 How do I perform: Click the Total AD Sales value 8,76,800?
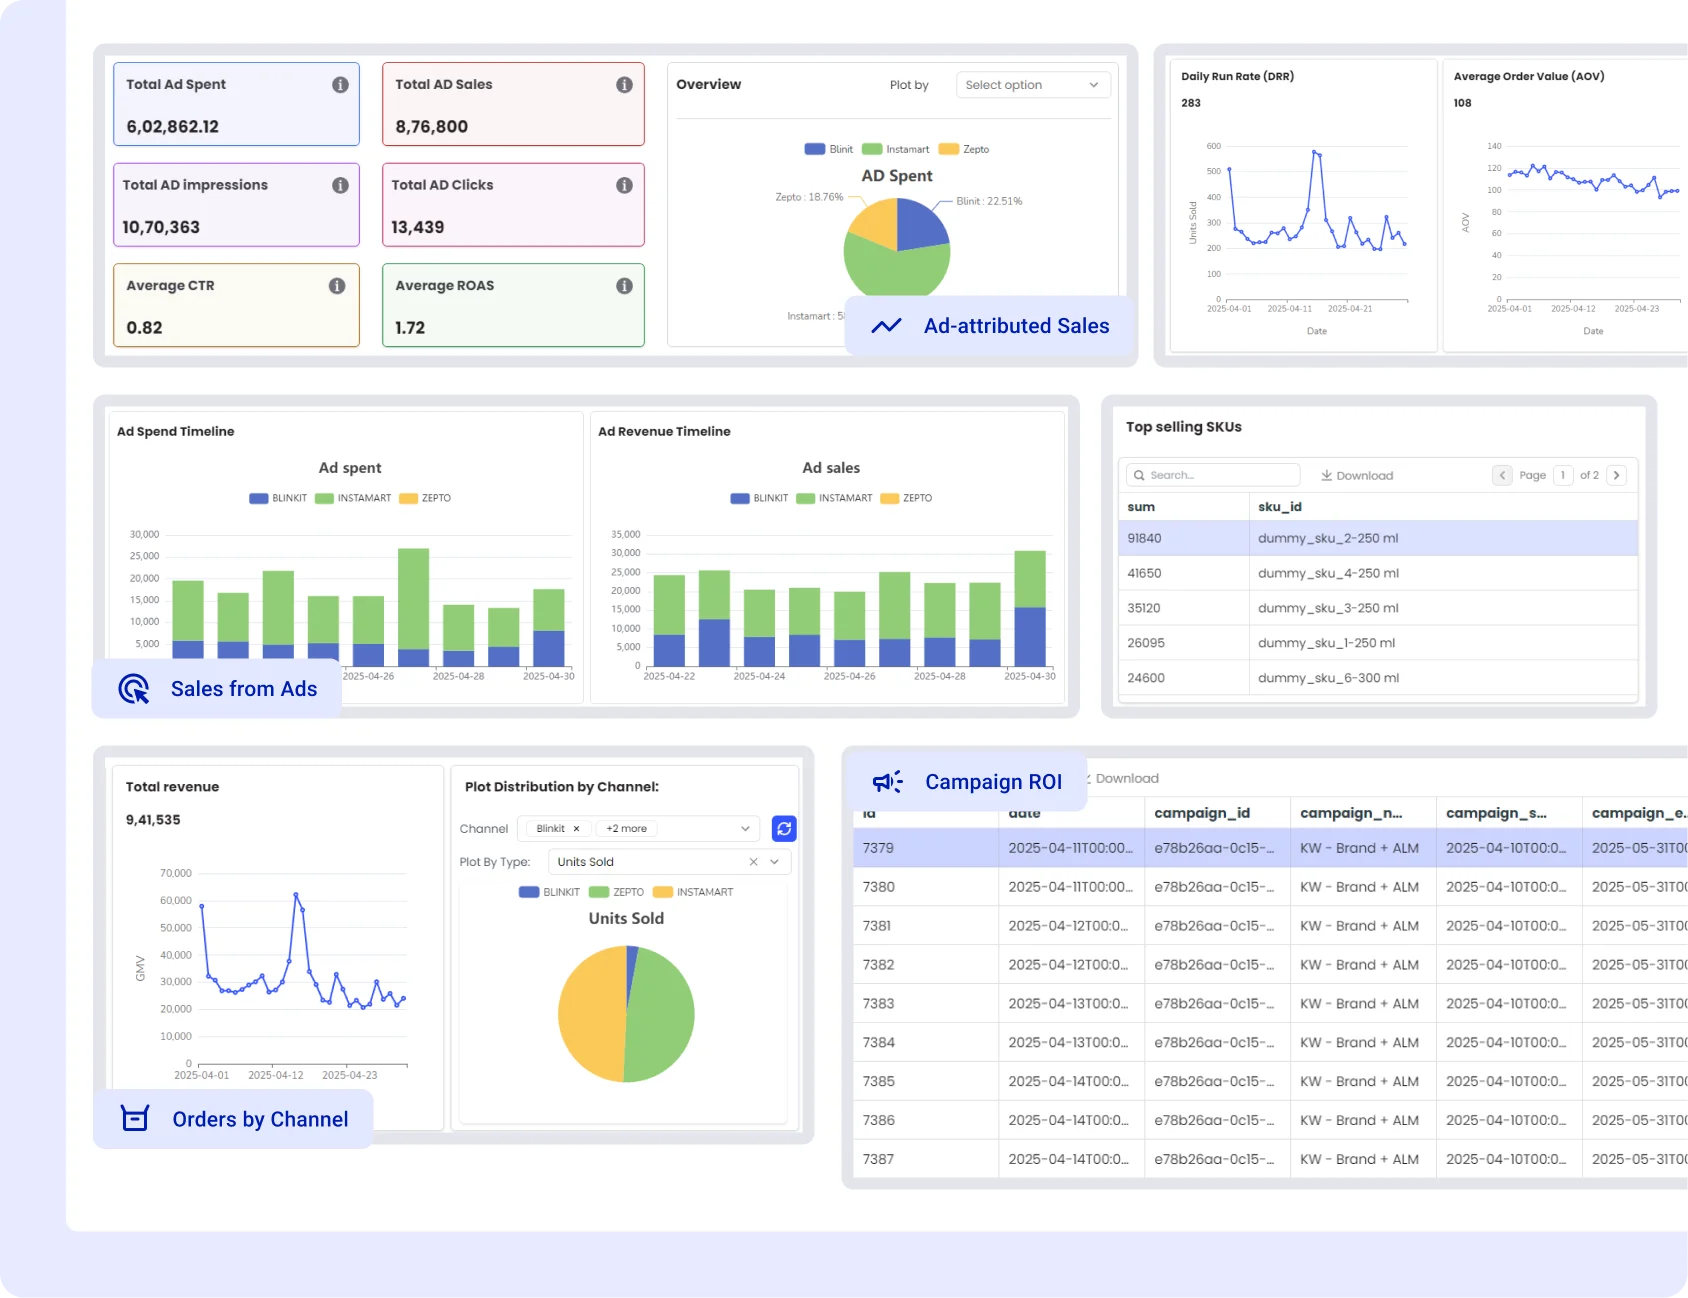click(x=431, y=127)
